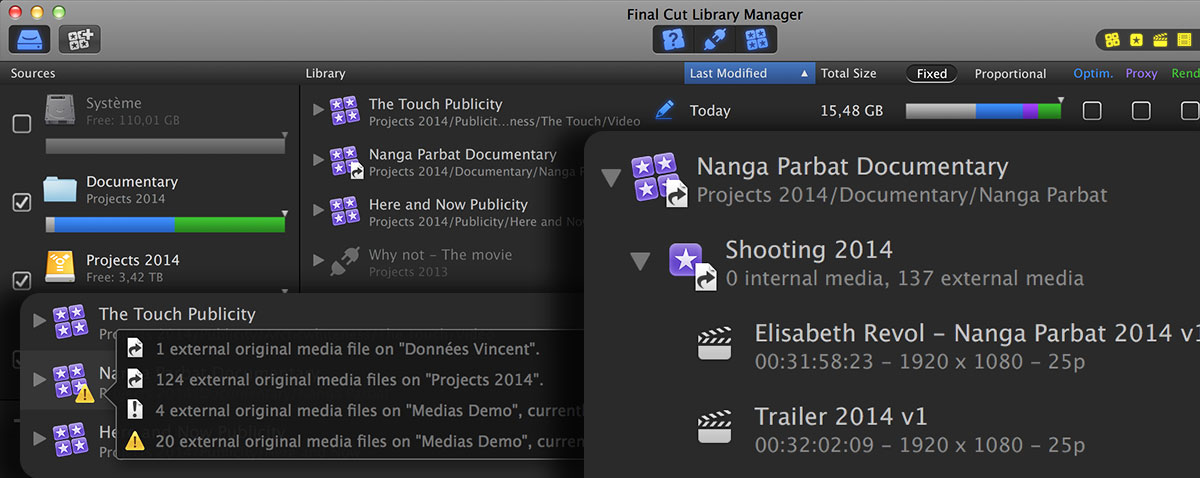Uncheck the Projects 2014 source checkbox
The image size is (1200, 478).
click(x=21, y=280)
